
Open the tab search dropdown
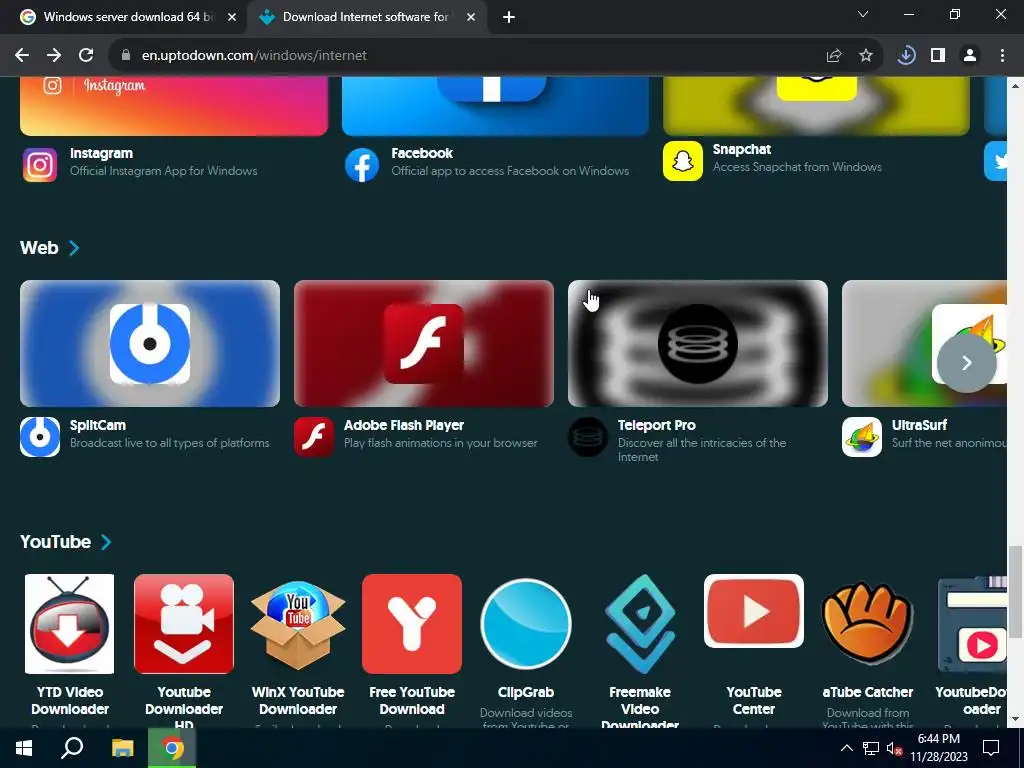click(863, 14)
